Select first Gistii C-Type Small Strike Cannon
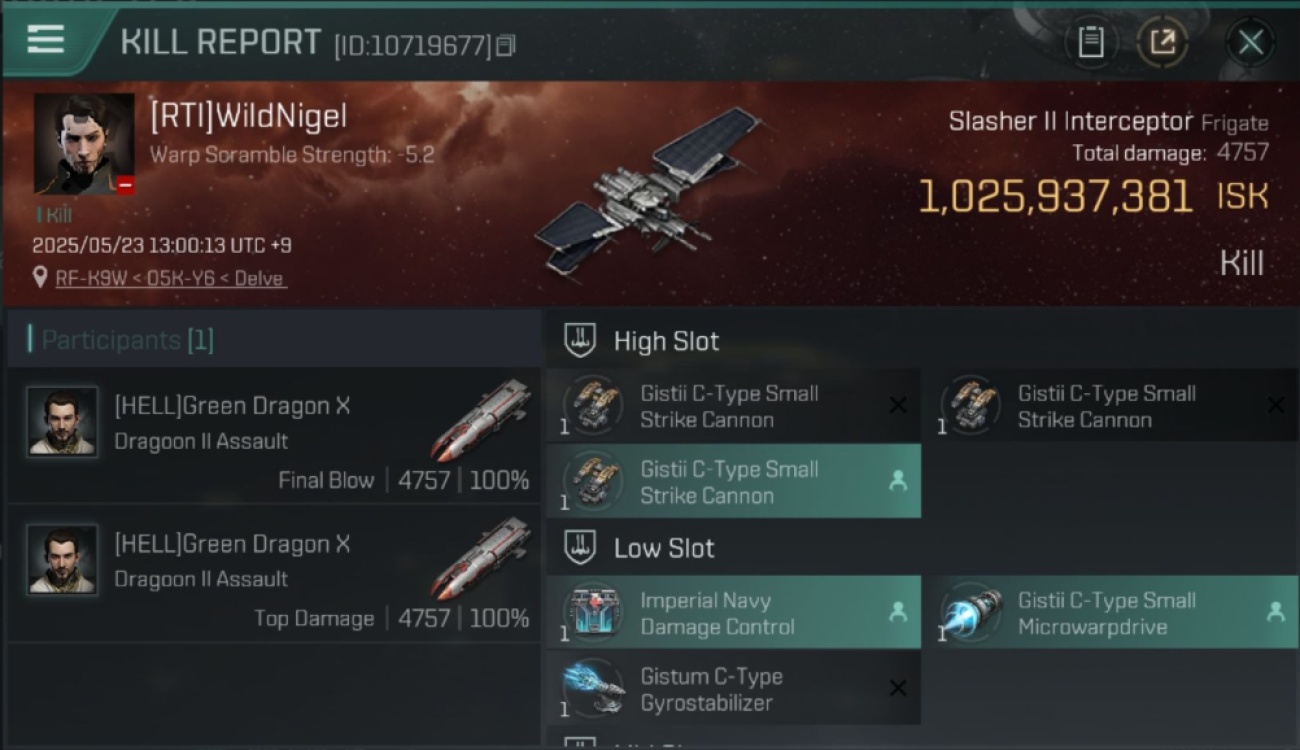Image resolution: width=1300 pixels, height=750 pixels. pyautogui.click(x=734, y=405)
